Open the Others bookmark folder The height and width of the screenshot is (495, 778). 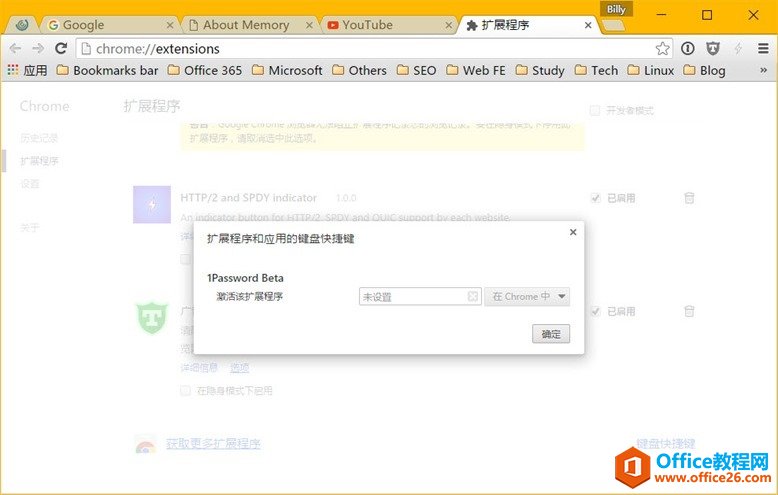pos(359,70)
